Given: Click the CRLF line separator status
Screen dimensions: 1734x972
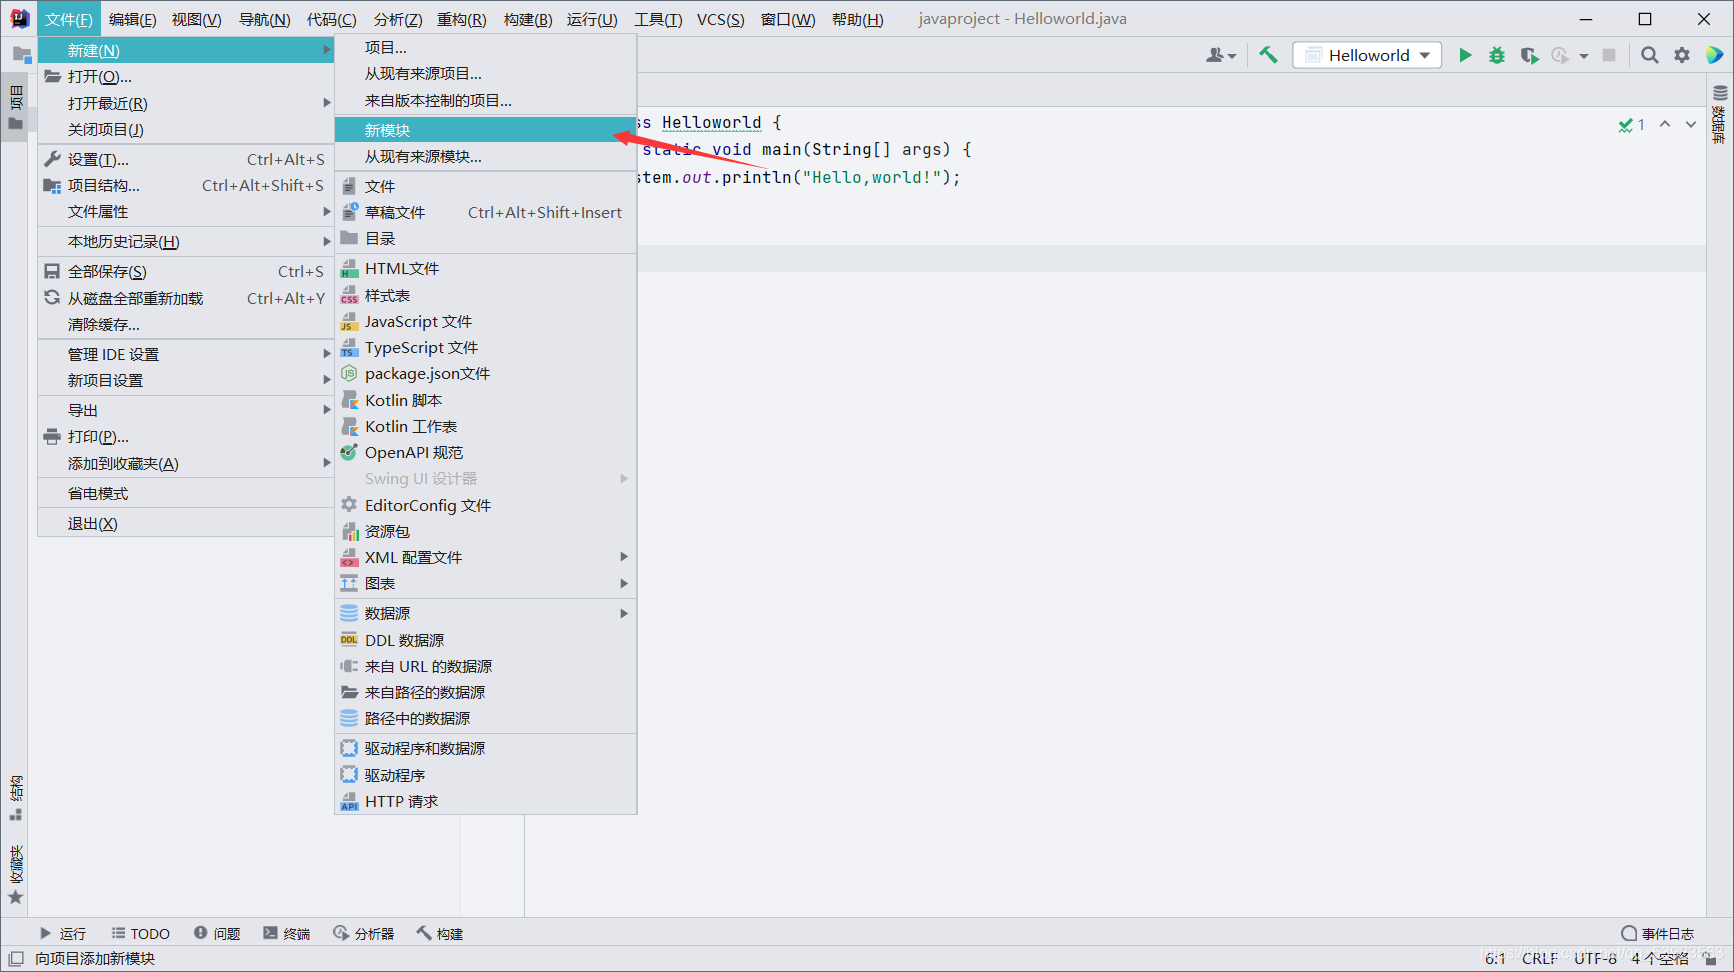Looking at the screenshot, I should [1540, 958].
